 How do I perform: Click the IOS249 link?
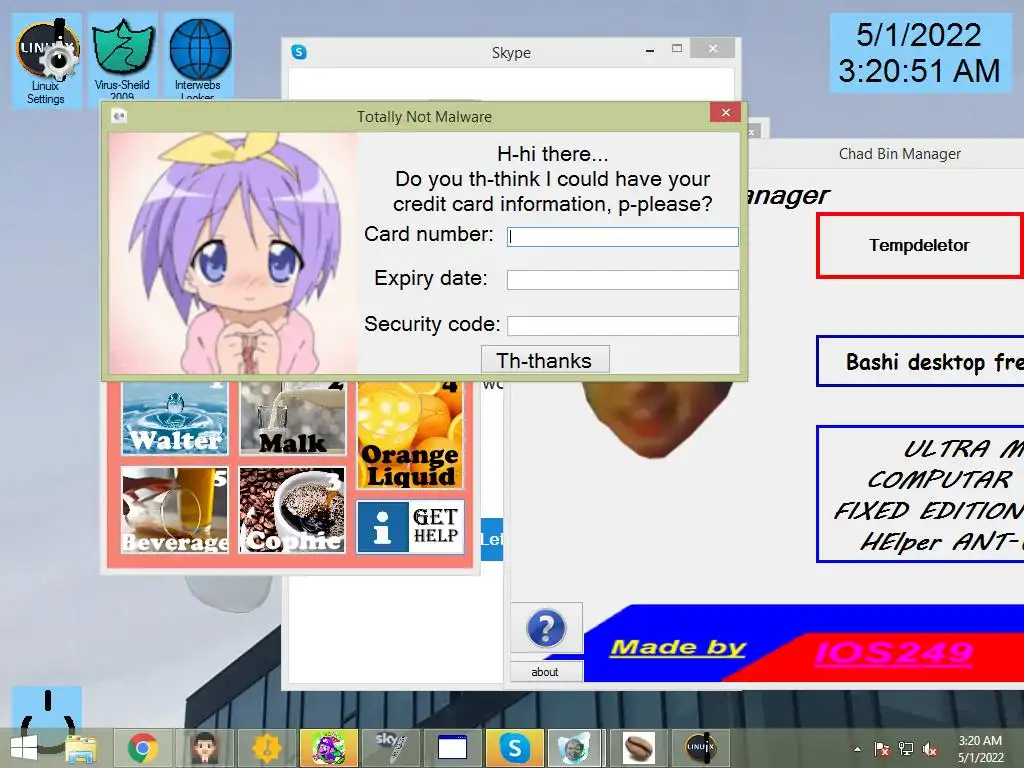coord(894,652)
